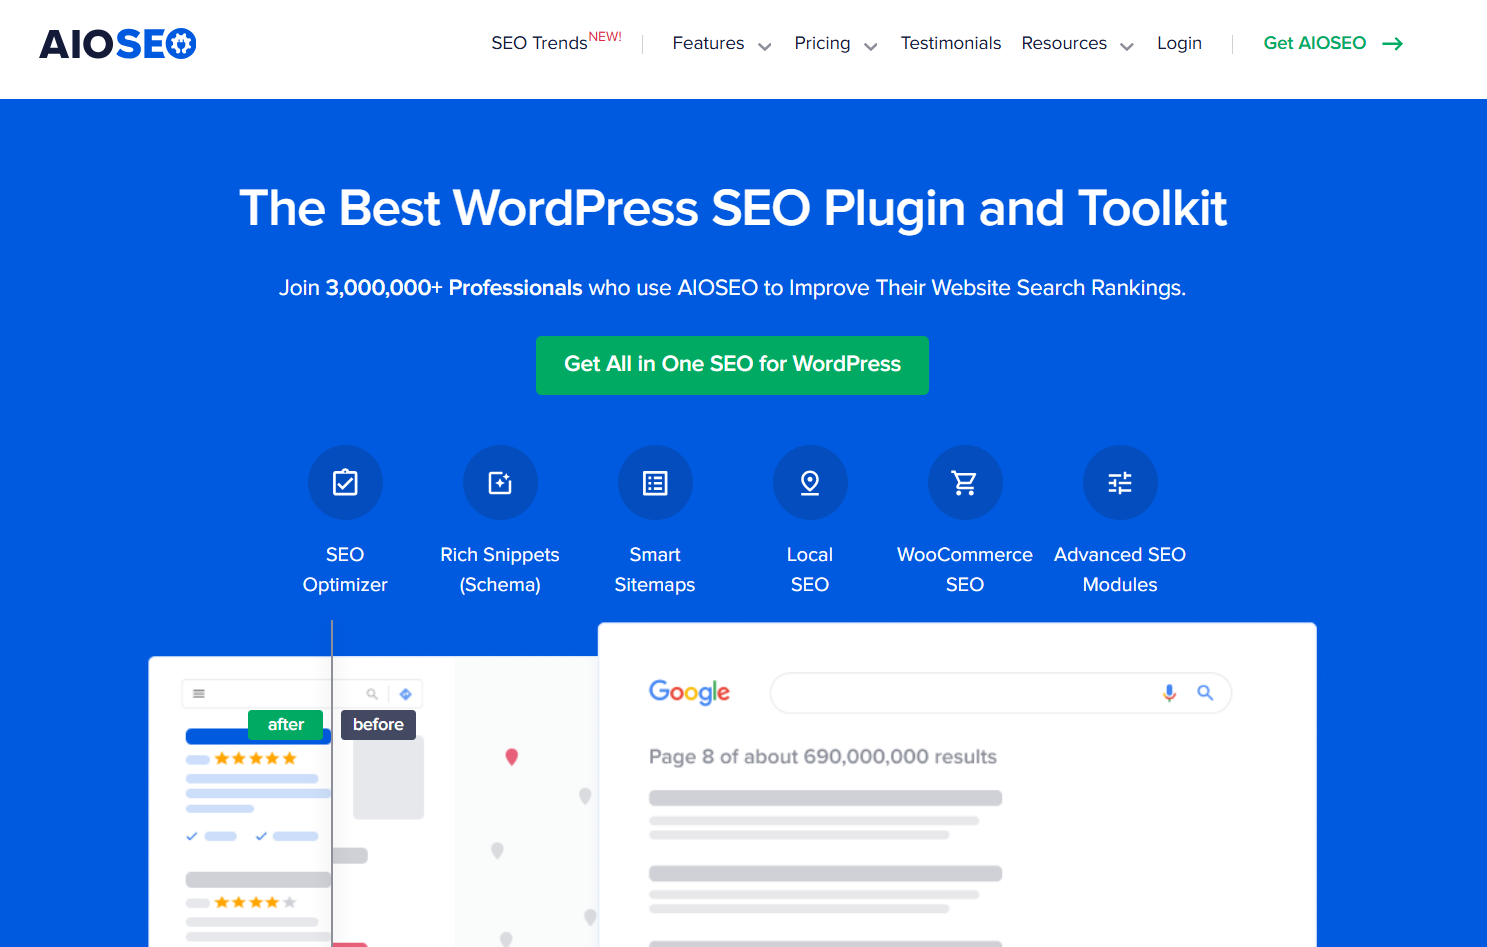1487x947 pixels.
Task: Open the Features menu
Action: [x=708, y=43]
